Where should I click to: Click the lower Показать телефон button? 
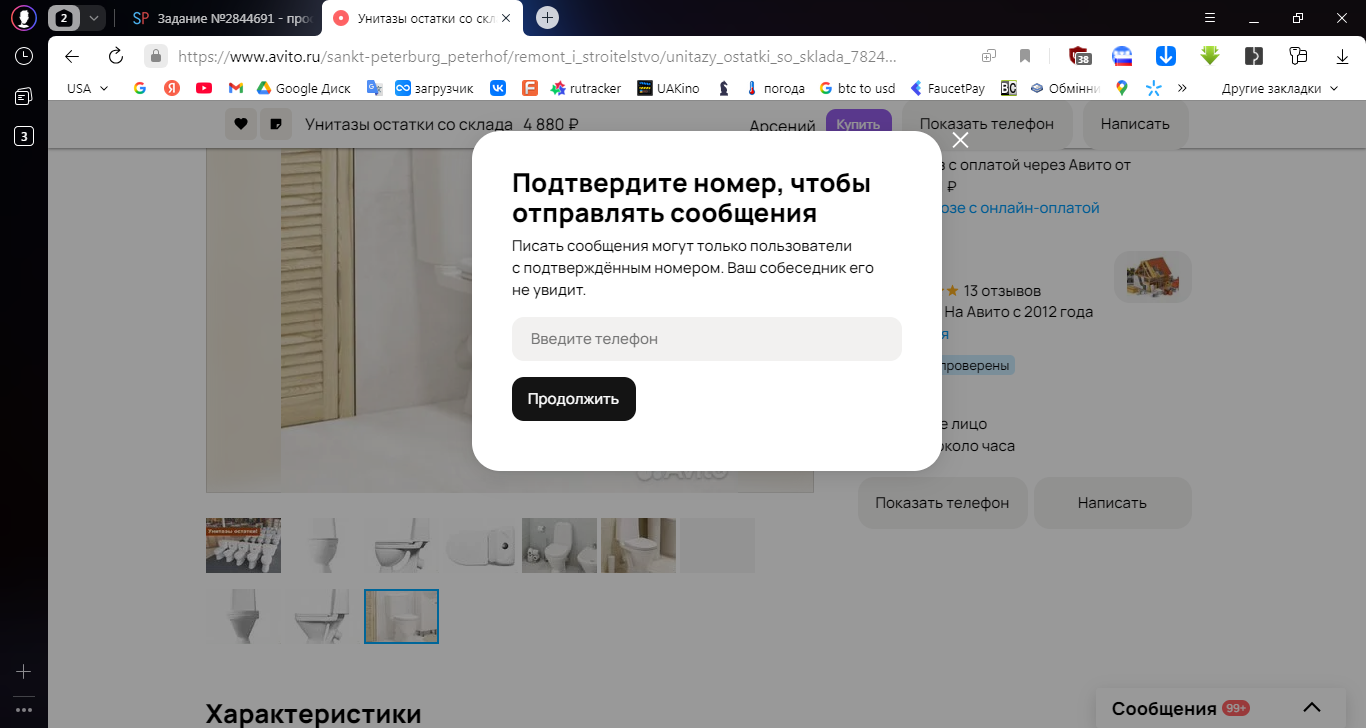click(942, 503)
